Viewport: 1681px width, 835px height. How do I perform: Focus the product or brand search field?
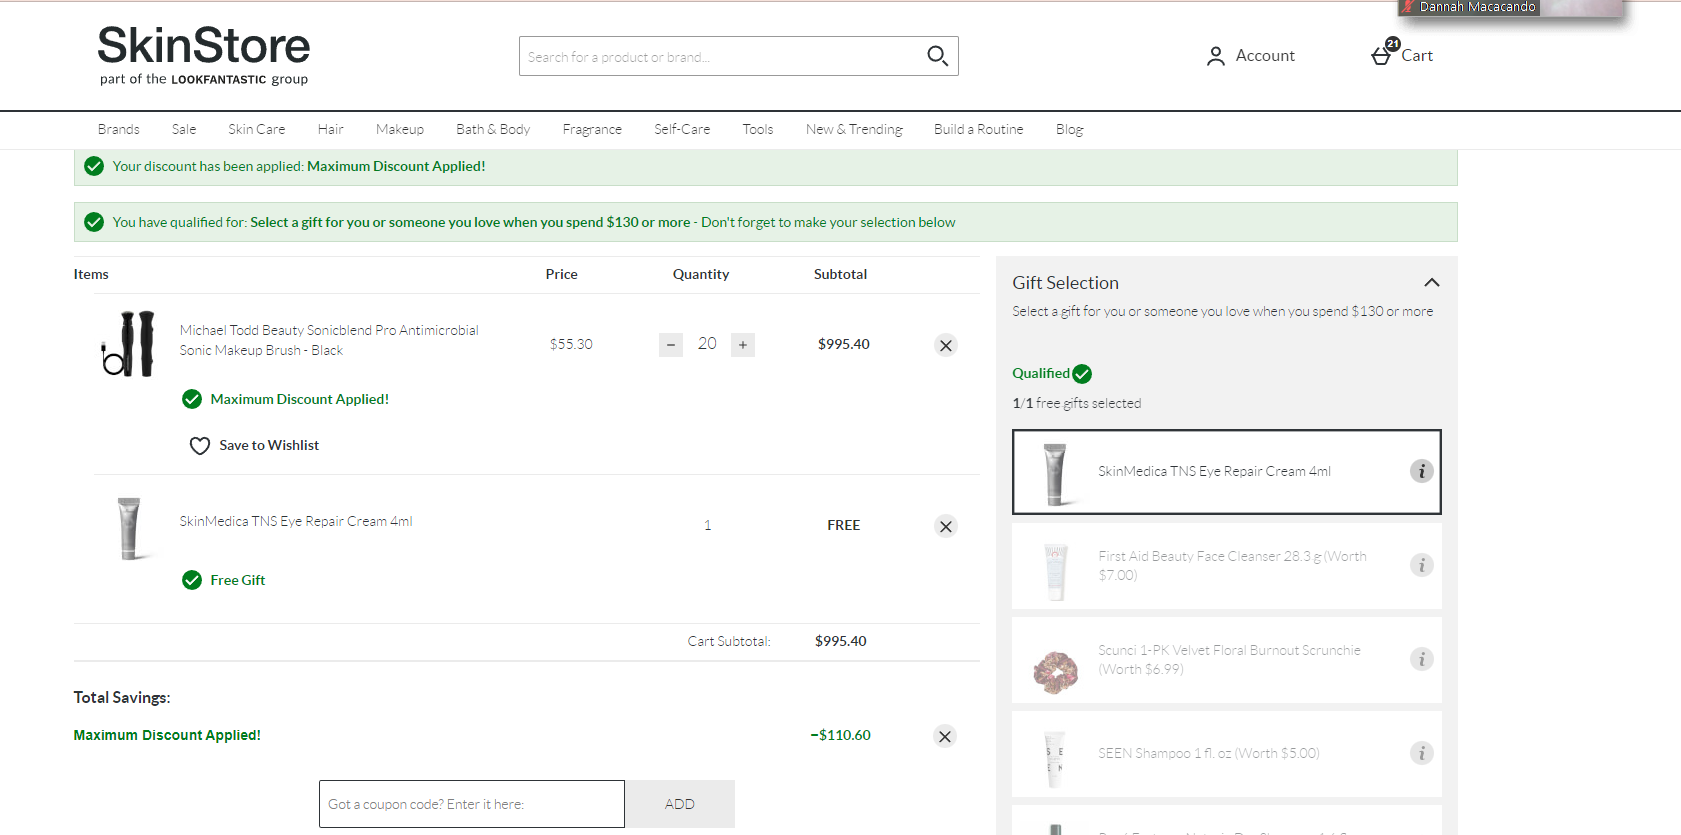[722, 56]
